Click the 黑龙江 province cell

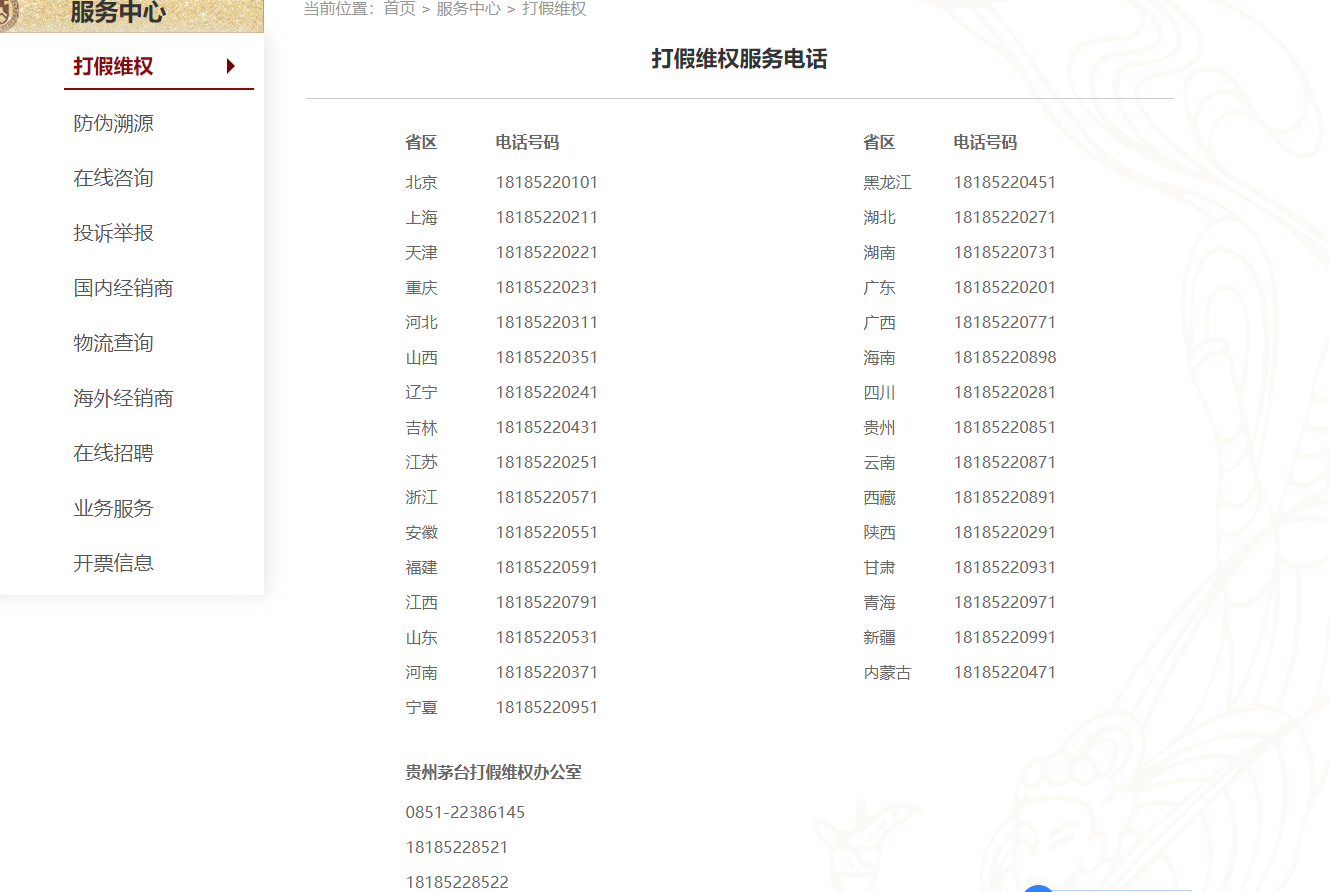pos(887,182)
